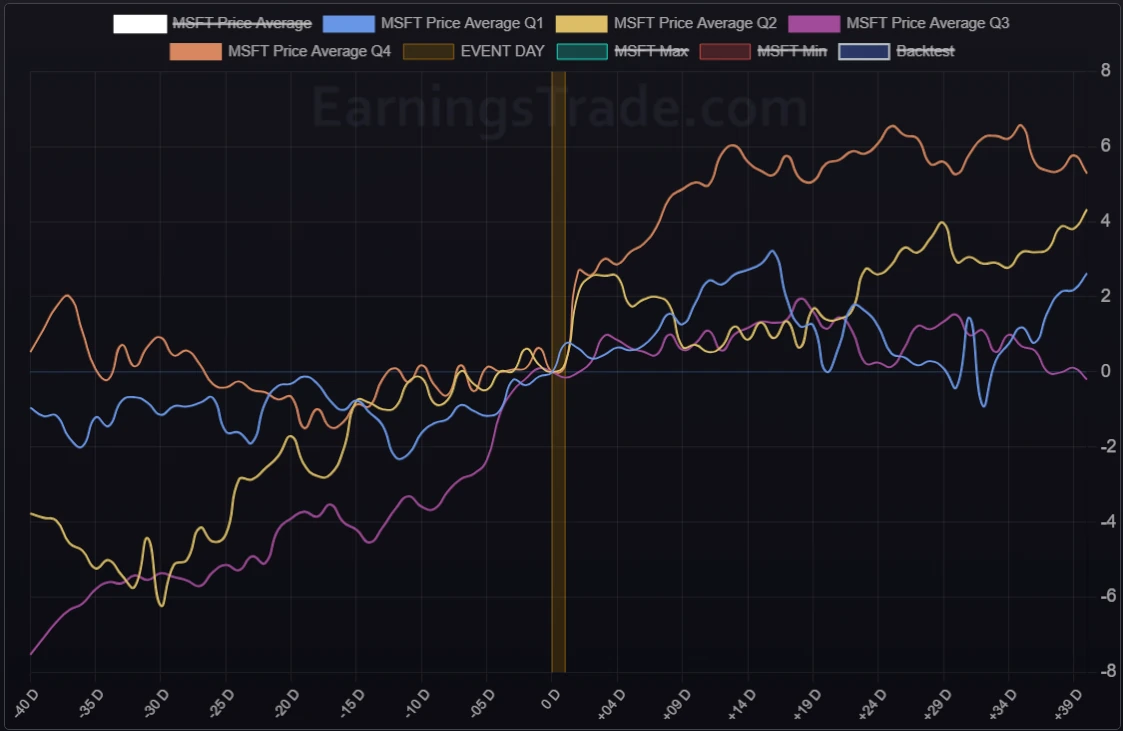The image size is (1123, 731).
Task: Toggle the 'EVENT DAY' legend text
Action: [502, 50]
